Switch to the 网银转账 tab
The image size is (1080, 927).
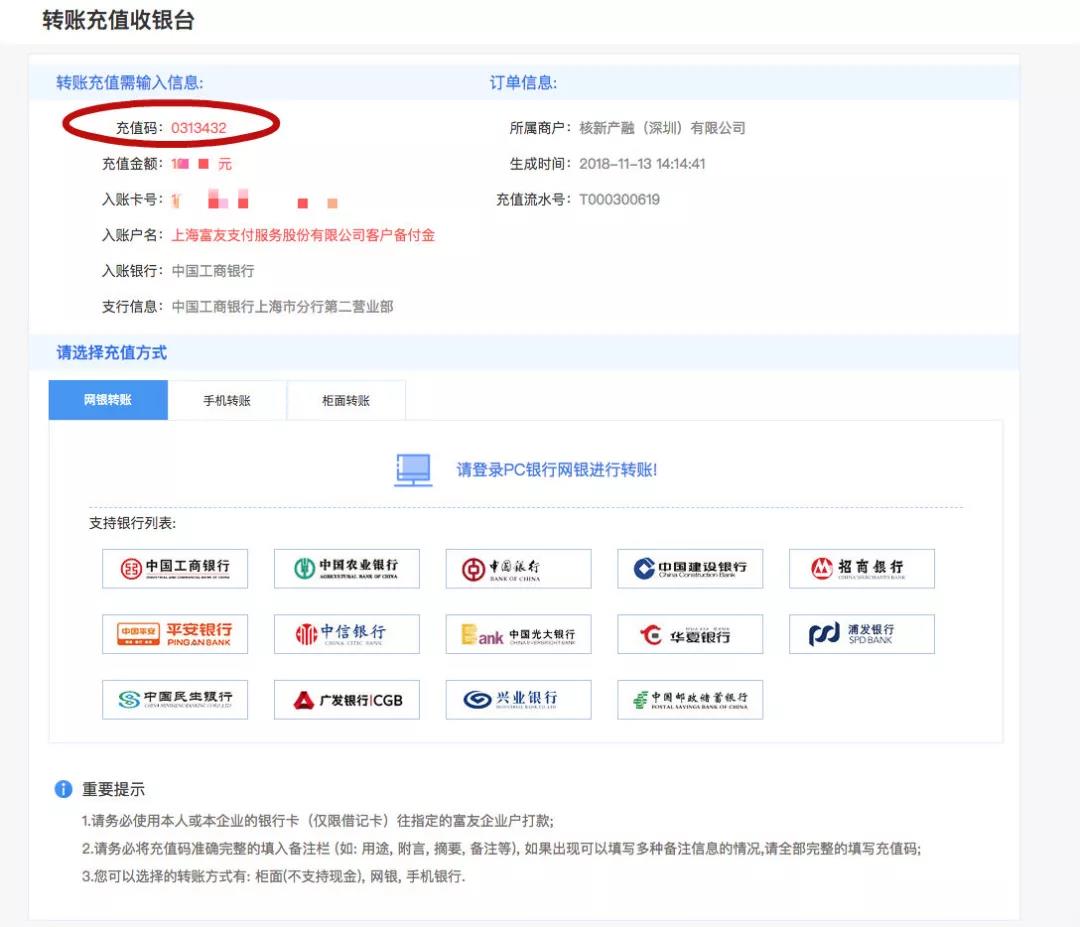(x=108, y=399)
